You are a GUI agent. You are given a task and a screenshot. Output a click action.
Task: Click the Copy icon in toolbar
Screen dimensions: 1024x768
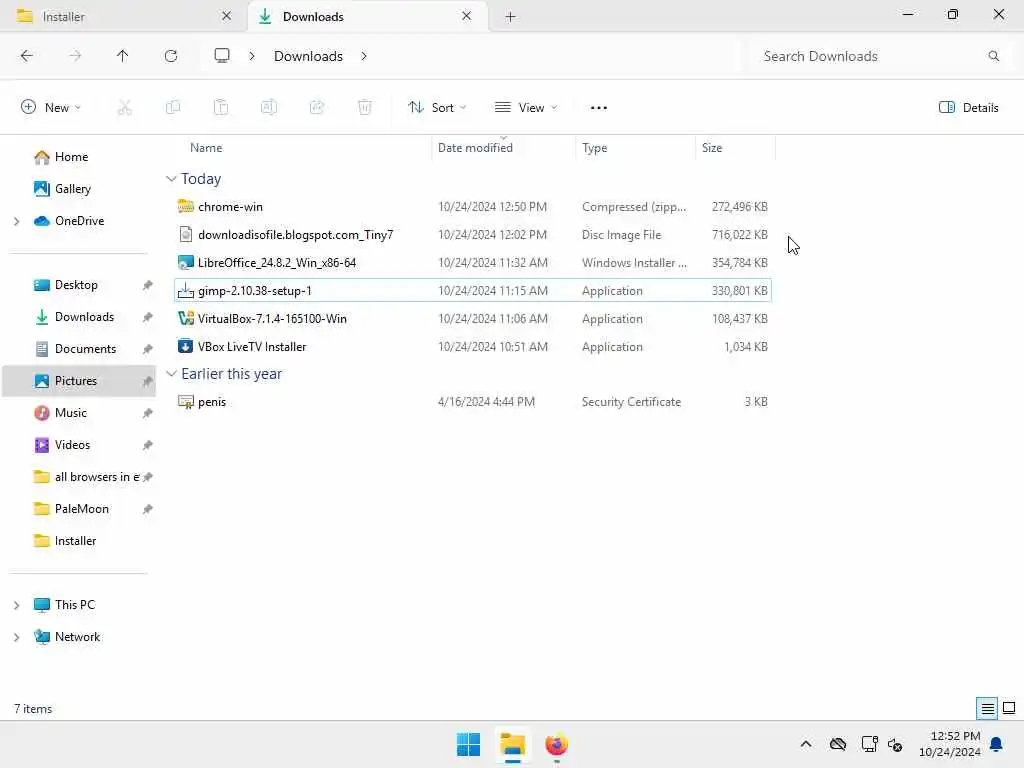click(x=172, y=108)
